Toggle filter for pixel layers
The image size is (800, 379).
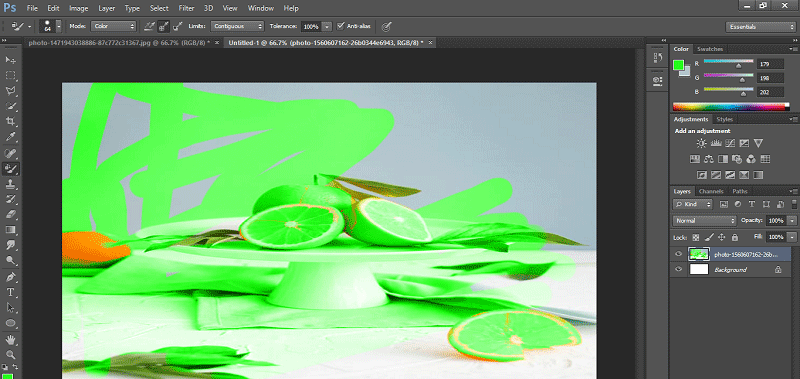(x=723, y=204)
